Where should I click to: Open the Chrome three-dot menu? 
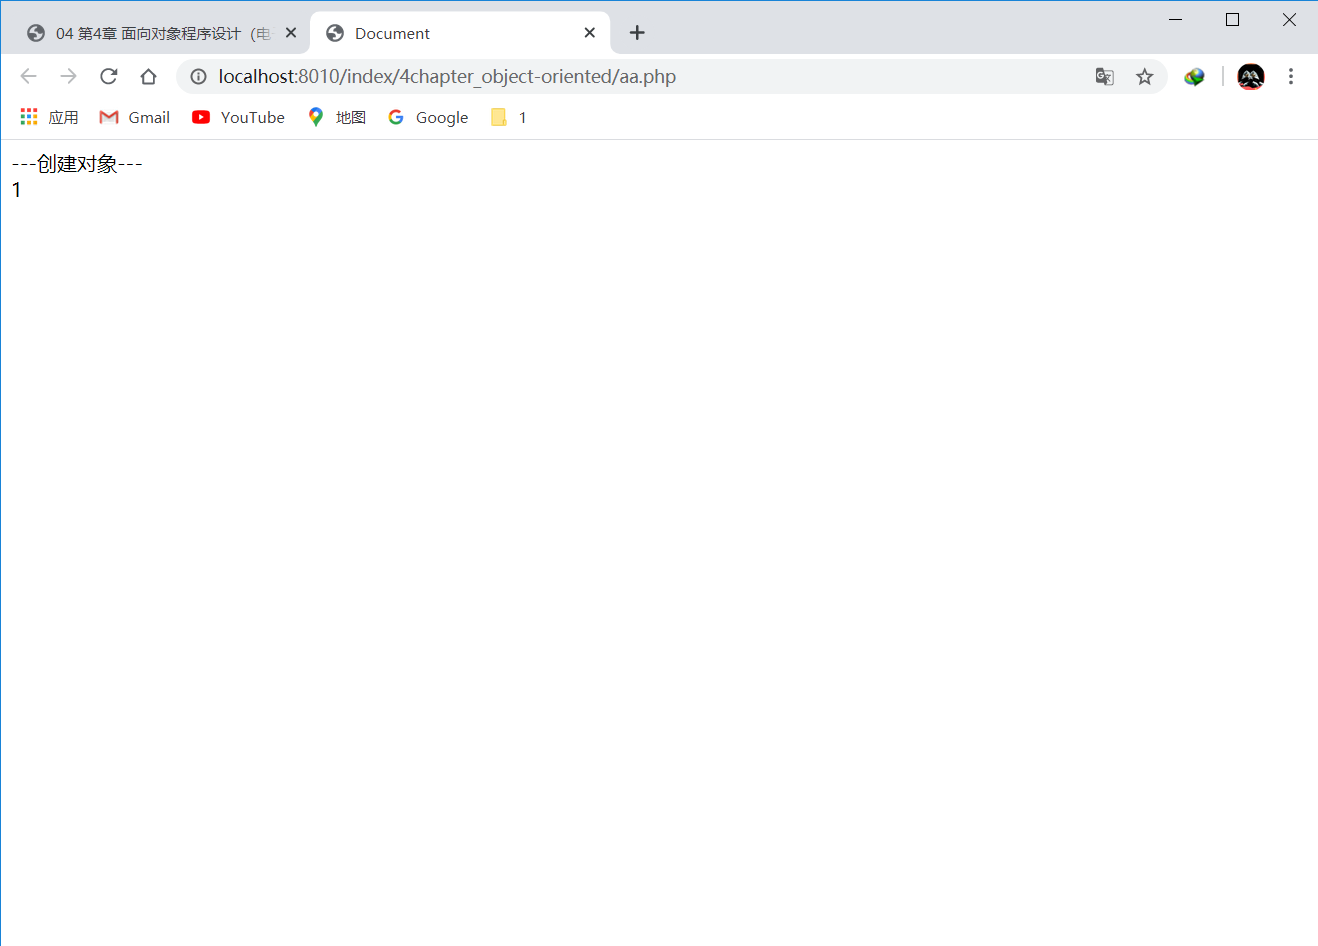1292,76
